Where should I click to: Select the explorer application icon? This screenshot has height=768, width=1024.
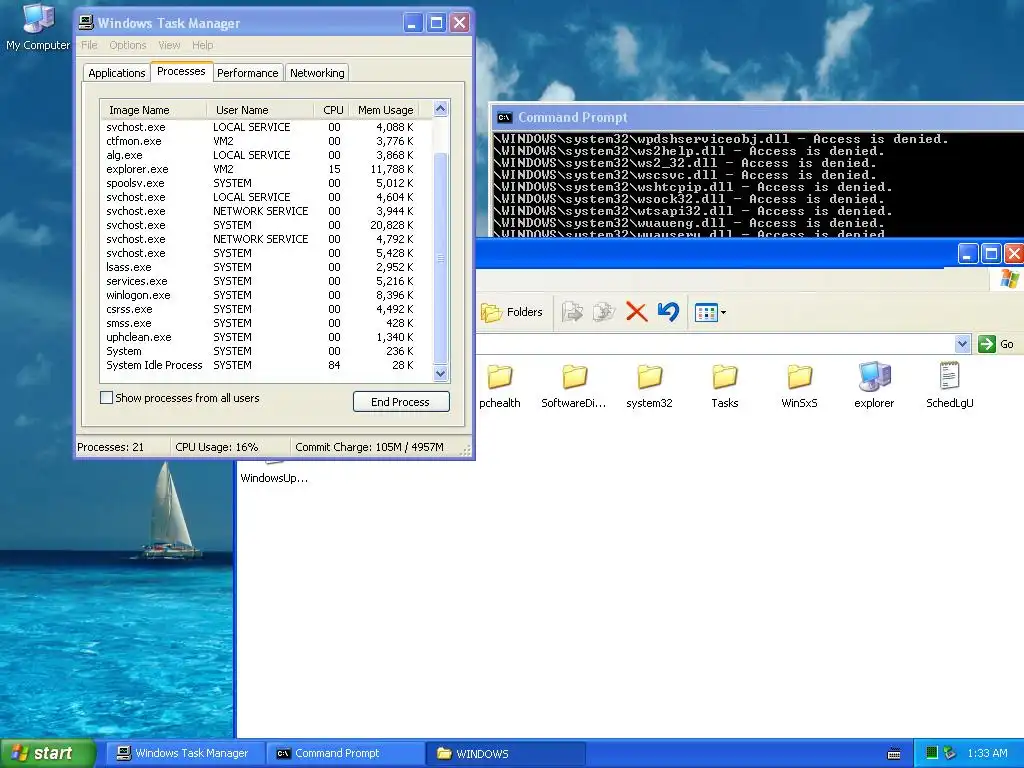point(874,387)
